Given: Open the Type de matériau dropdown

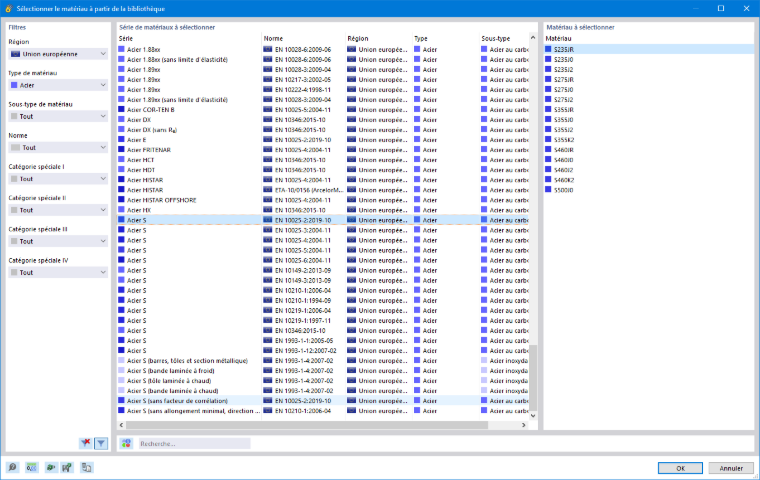Looking at the screenshot, I should (x=58, y=85).
